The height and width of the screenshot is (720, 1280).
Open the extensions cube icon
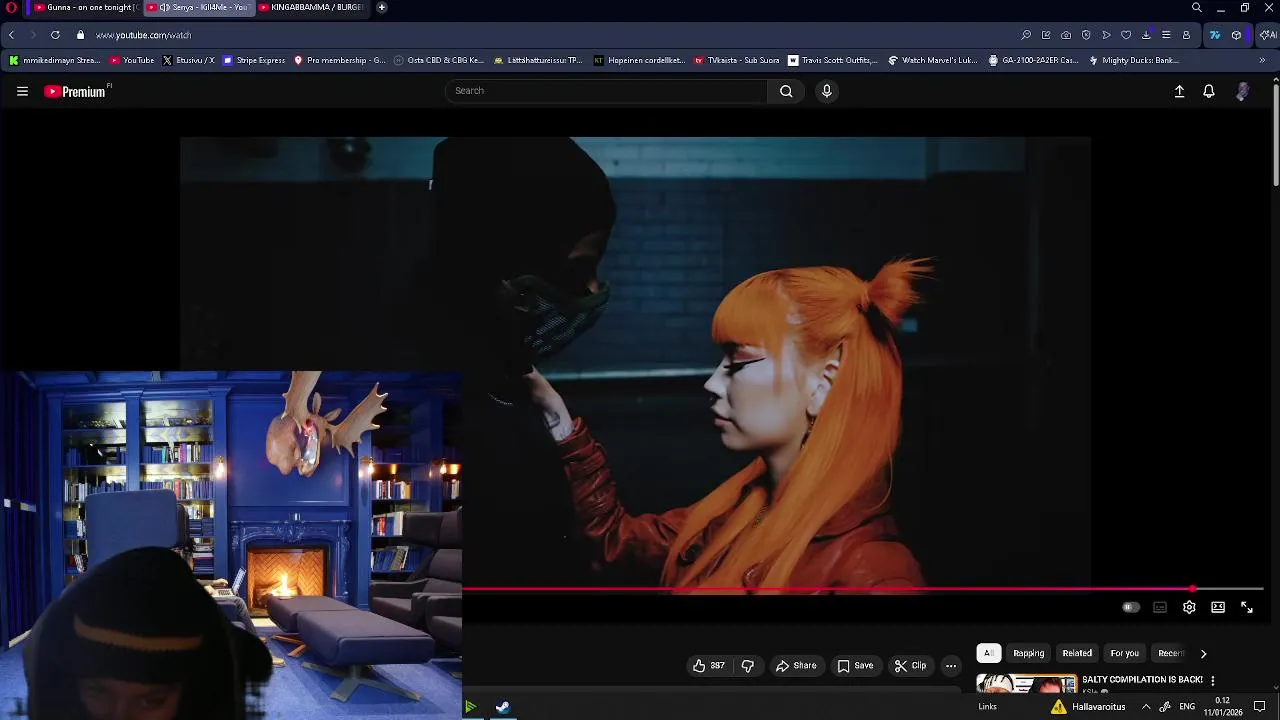pos(1236,35)
